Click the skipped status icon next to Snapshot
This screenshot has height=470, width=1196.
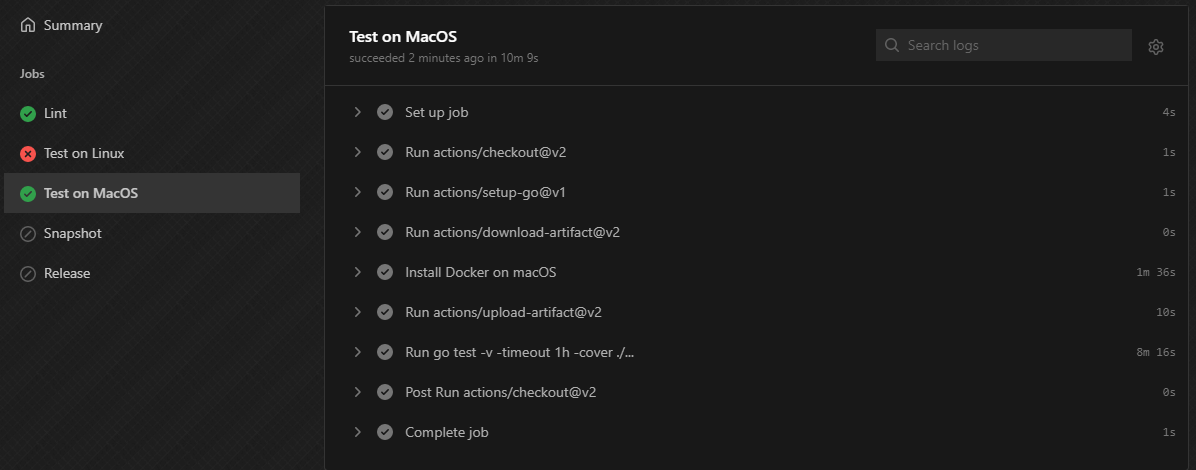(x=28, y=233)
